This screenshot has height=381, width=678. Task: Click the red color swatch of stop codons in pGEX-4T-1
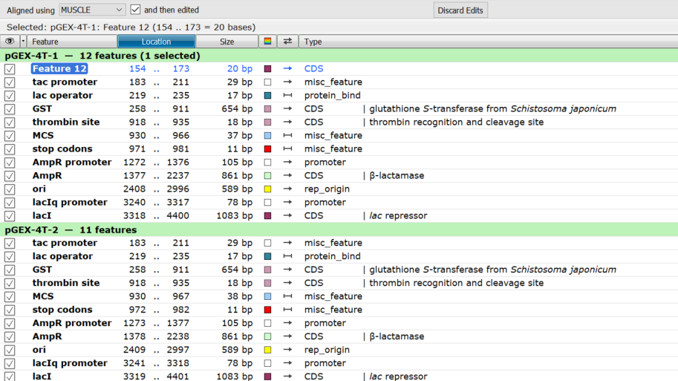pyautogui.click(x=268, y=149)
